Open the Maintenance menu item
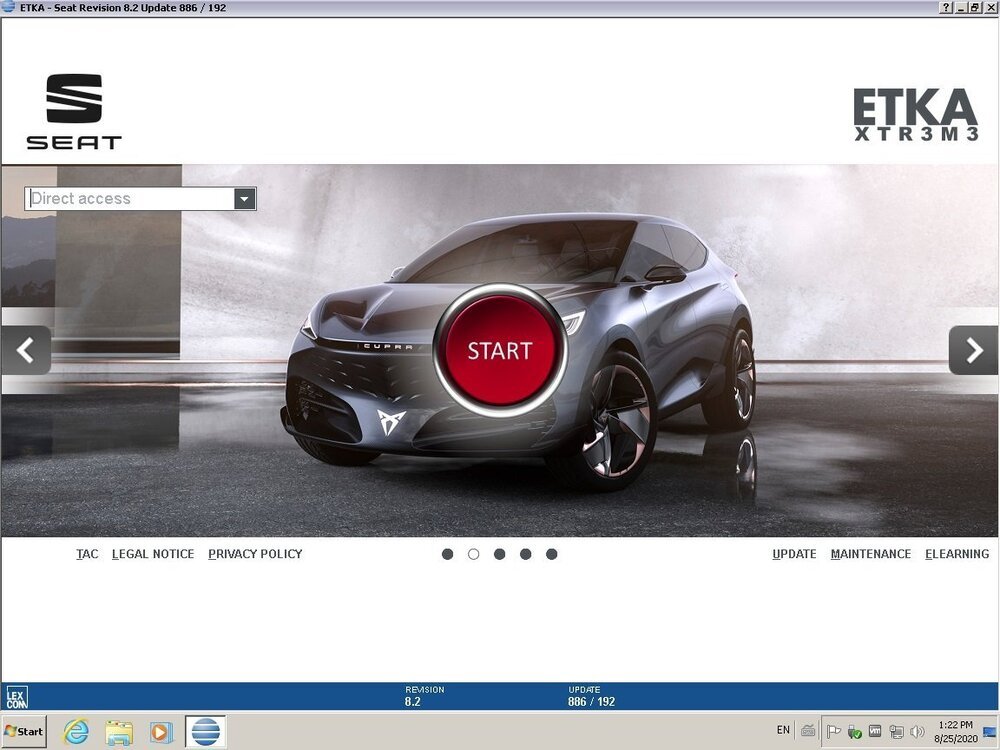The width and height of the screenshot is (1000, 750). pos(870,554)
